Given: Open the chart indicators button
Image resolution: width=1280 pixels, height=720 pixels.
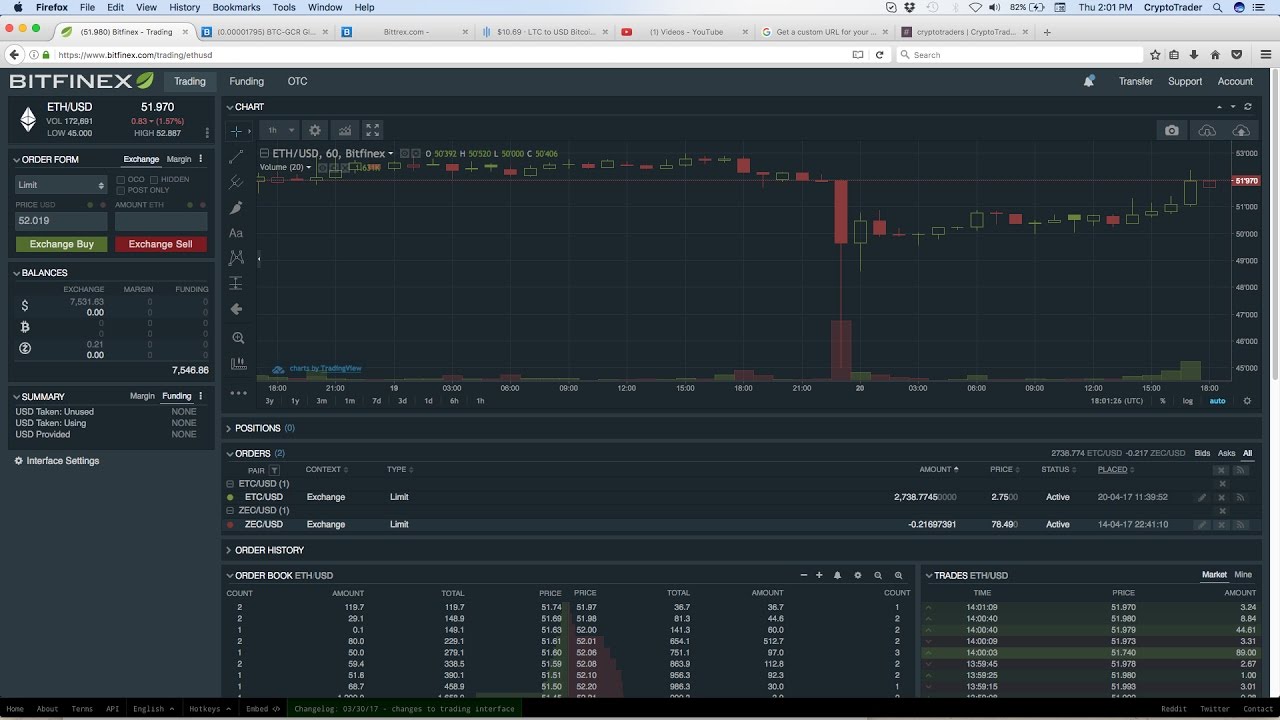Looking at the screenshot, I should (345, 130).
